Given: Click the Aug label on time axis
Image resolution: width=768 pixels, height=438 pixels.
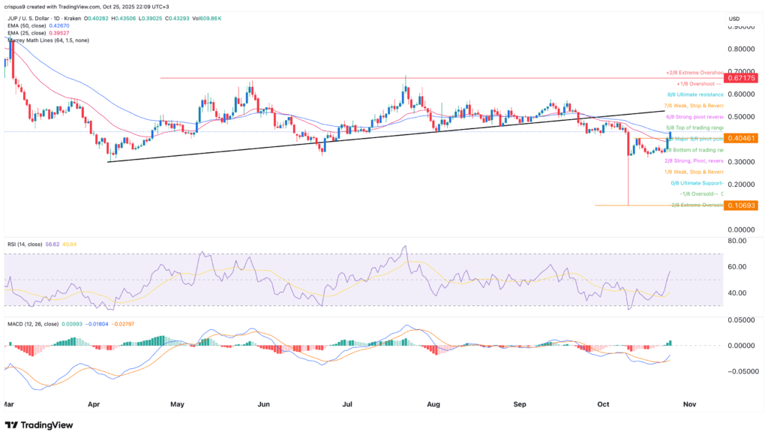Looking at the screenshot, I should pyautogui.click(x=433, y=404).
